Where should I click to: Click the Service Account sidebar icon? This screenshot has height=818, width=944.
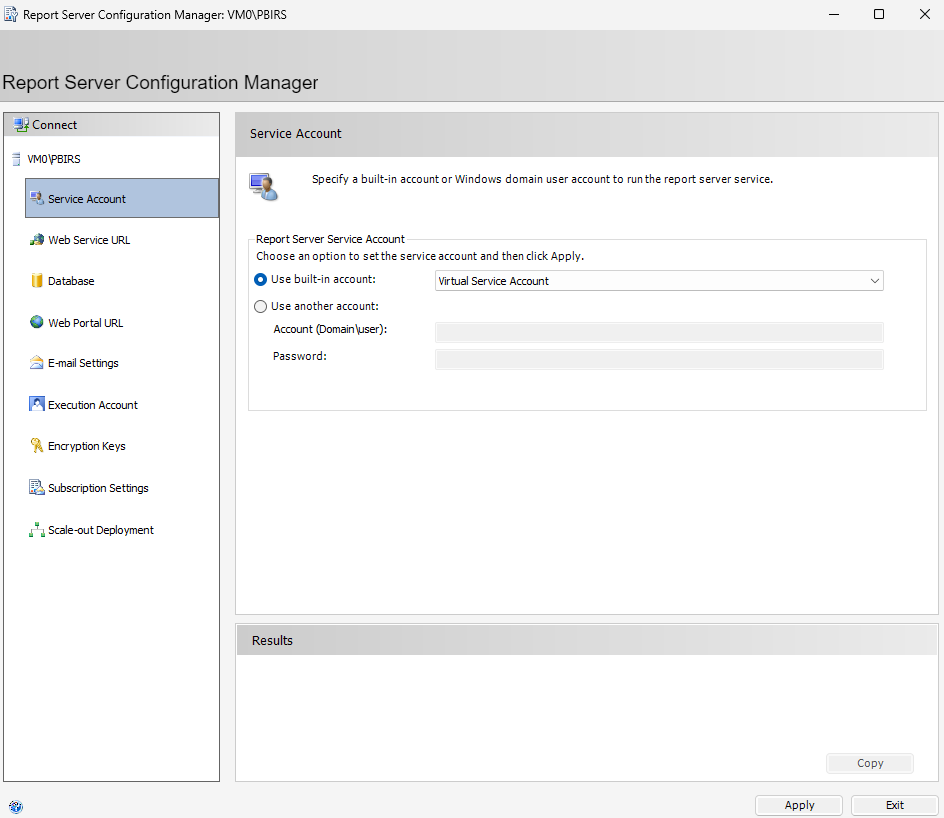tap(37, 198)
